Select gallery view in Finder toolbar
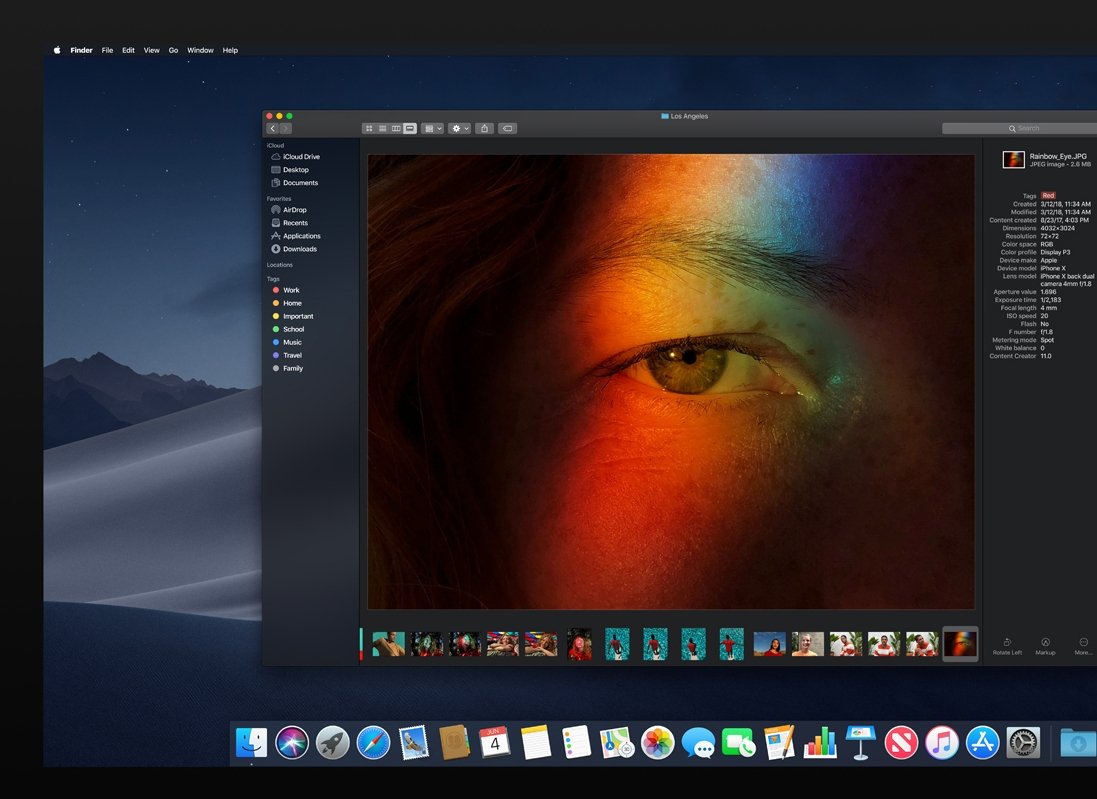The width and height of the screenshot is (1097, 799). (410, 129)
